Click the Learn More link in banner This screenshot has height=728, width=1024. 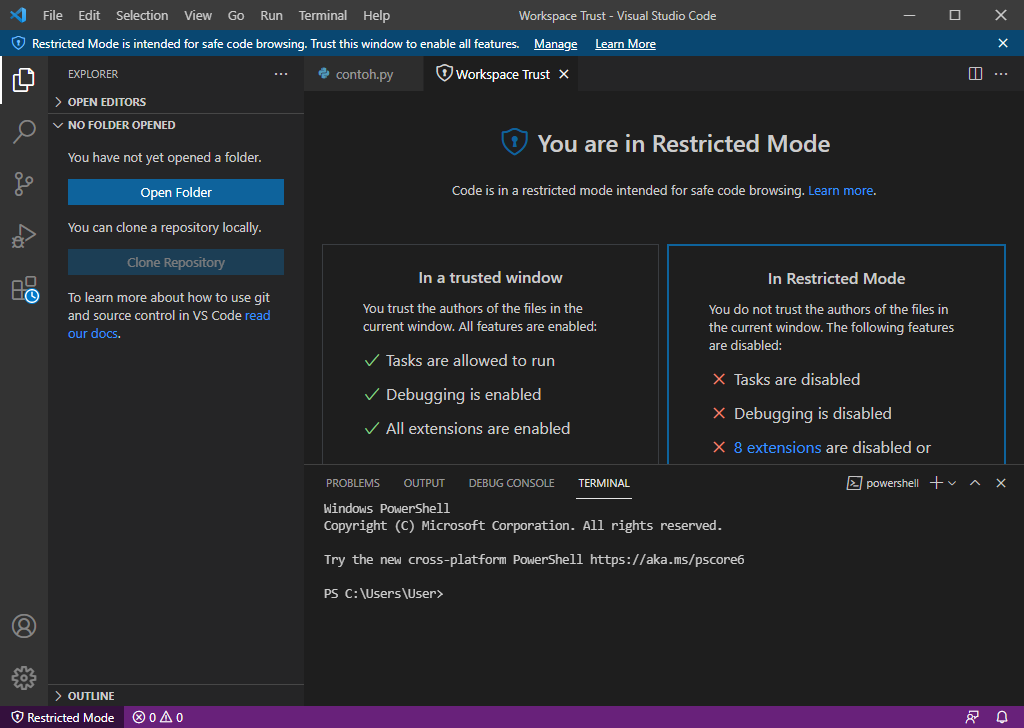[x=624, y=43]
